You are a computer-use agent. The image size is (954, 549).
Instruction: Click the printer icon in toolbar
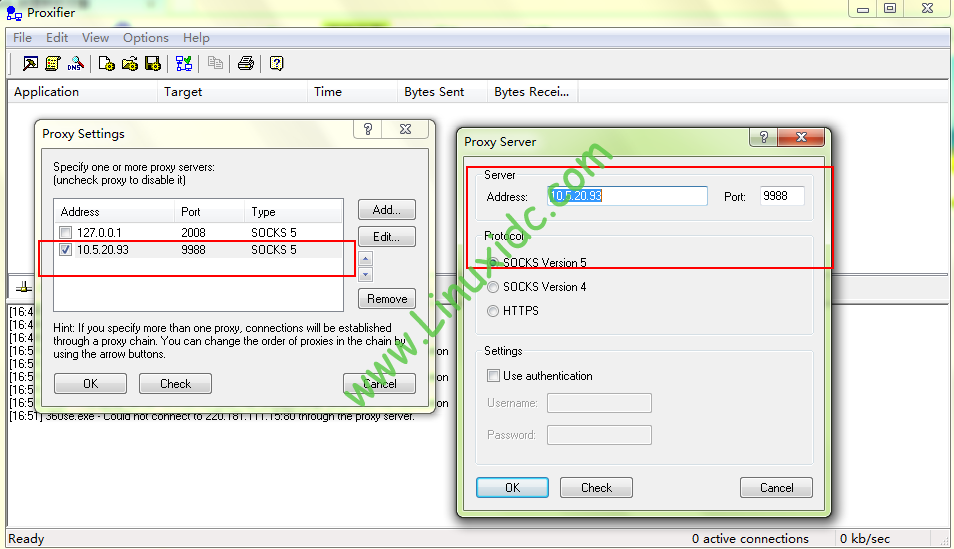click(x=245, y=64)
